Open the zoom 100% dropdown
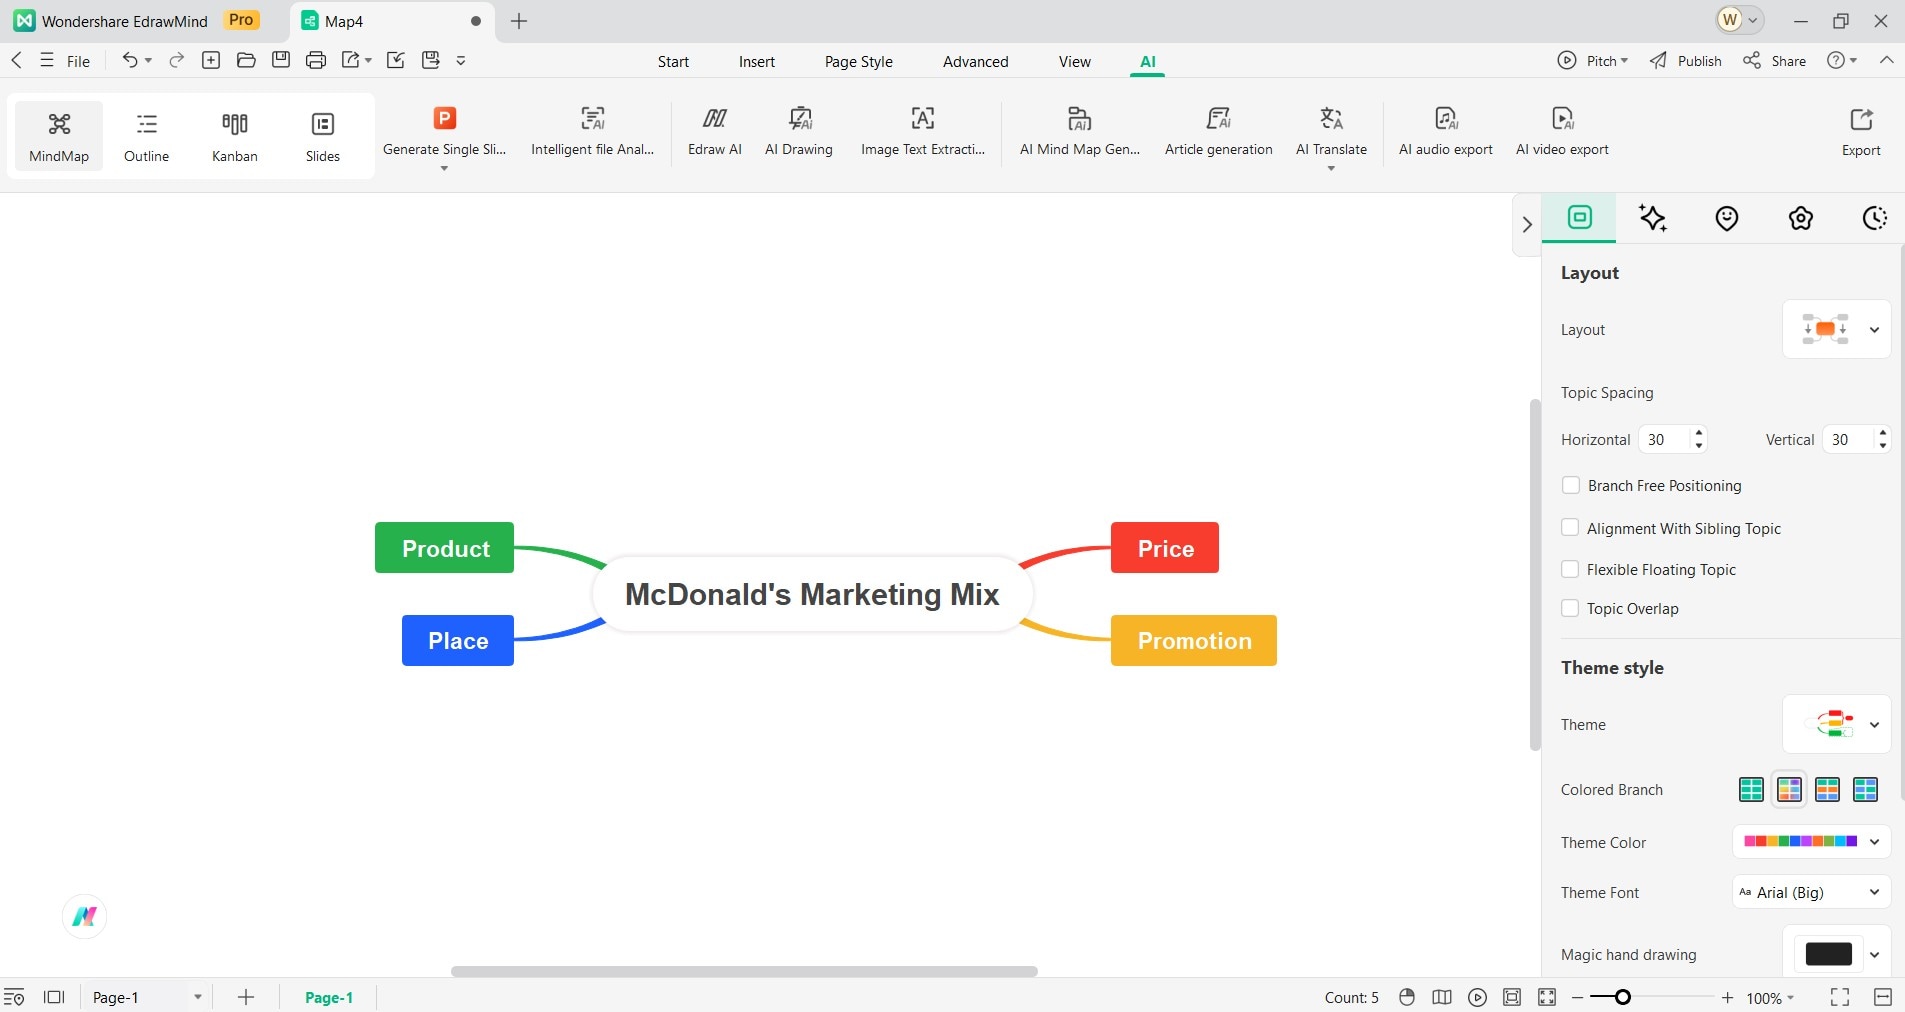 [x=1770, y=998]
